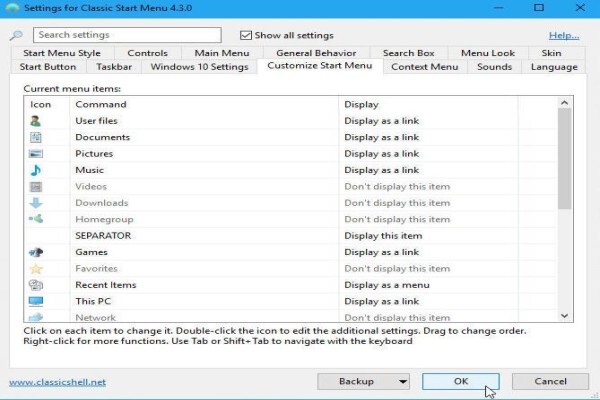Screen dimensions: 600x400
Task: Switch to the Taskbar tab
Action: click(x=114, y=67)
